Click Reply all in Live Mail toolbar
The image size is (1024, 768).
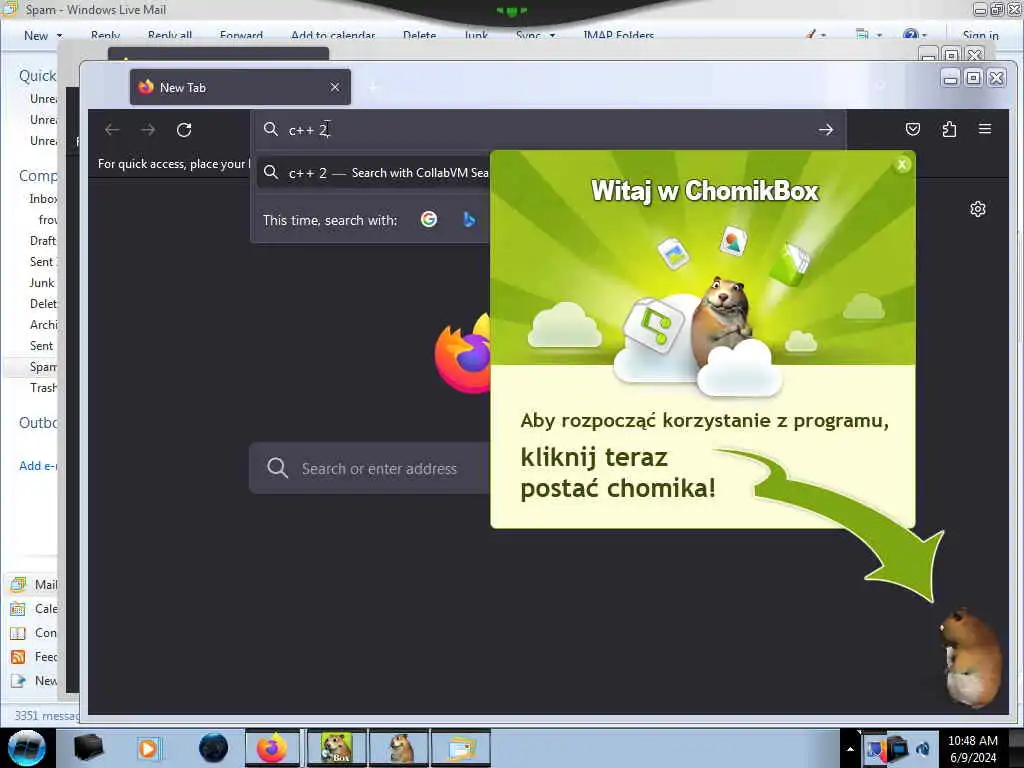(170, 35)
